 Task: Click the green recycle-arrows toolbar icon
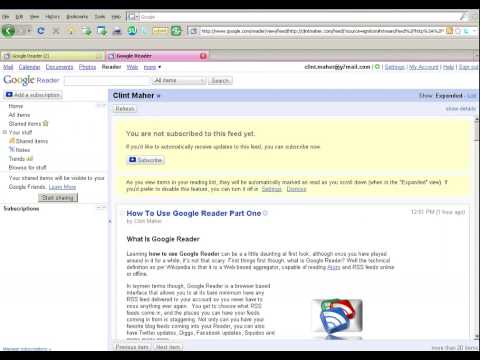pyautogui.click(x=176, y=31)
